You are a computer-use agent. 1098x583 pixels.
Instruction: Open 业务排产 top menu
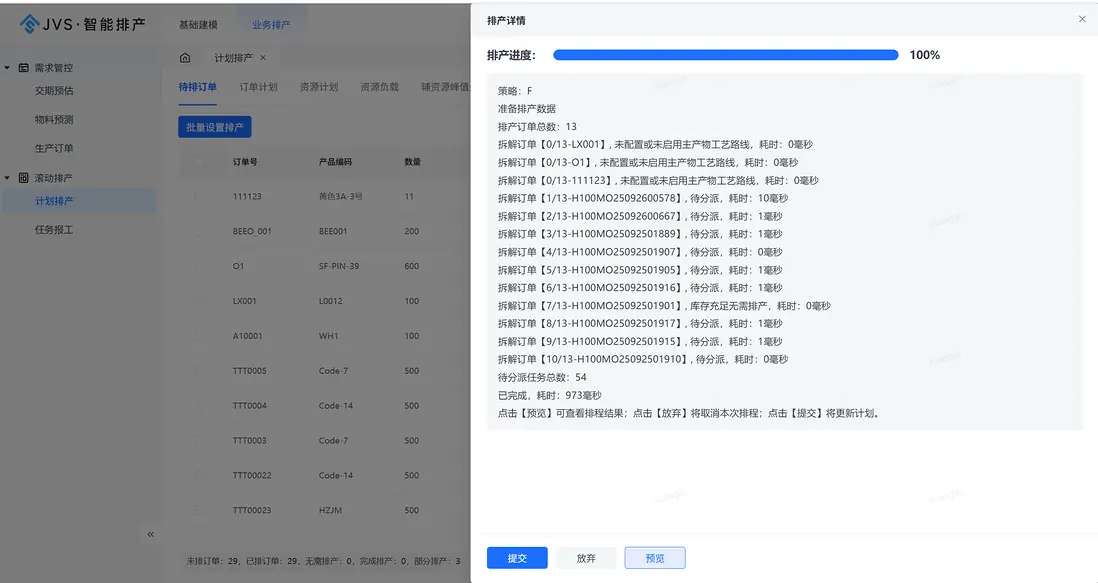point(271,24)
